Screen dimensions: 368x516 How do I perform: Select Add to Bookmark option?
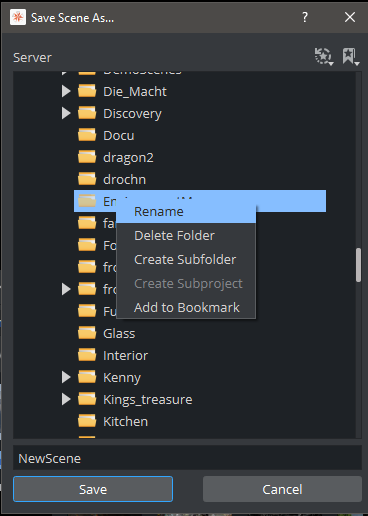pos(186,308)
